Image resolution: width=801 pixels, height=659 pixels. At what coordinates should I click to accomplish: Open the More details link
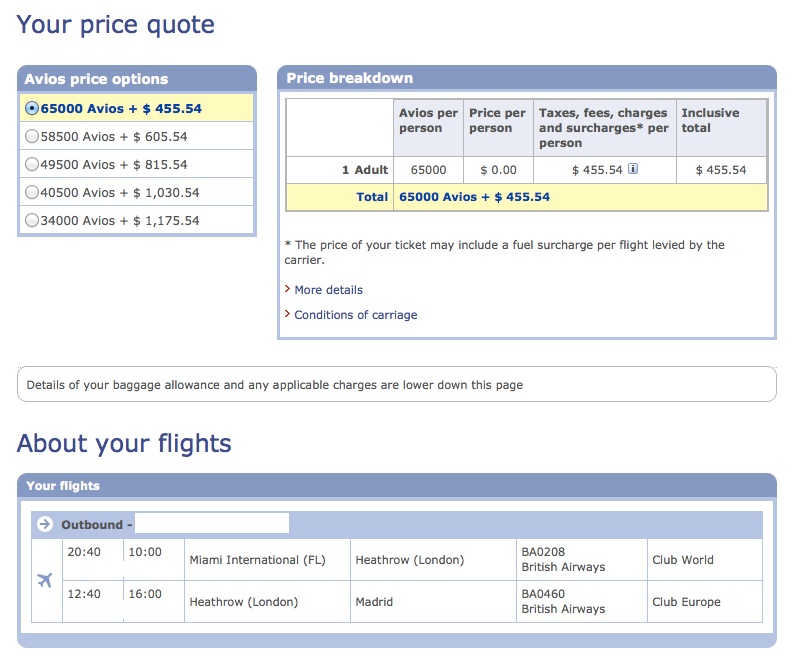[328, 290]
